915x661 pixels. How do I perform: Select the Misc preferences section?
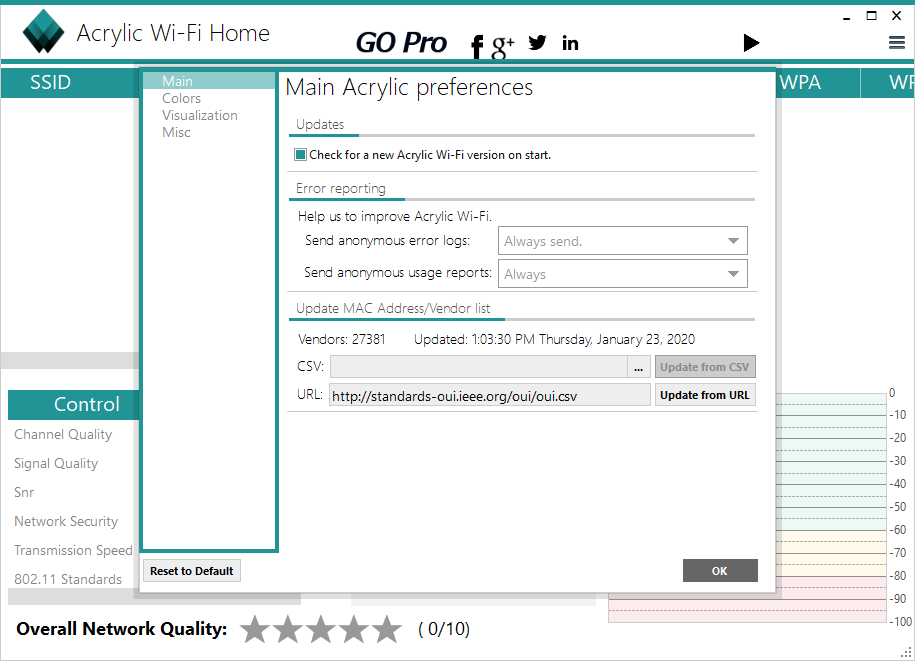(x=176, y=132)
